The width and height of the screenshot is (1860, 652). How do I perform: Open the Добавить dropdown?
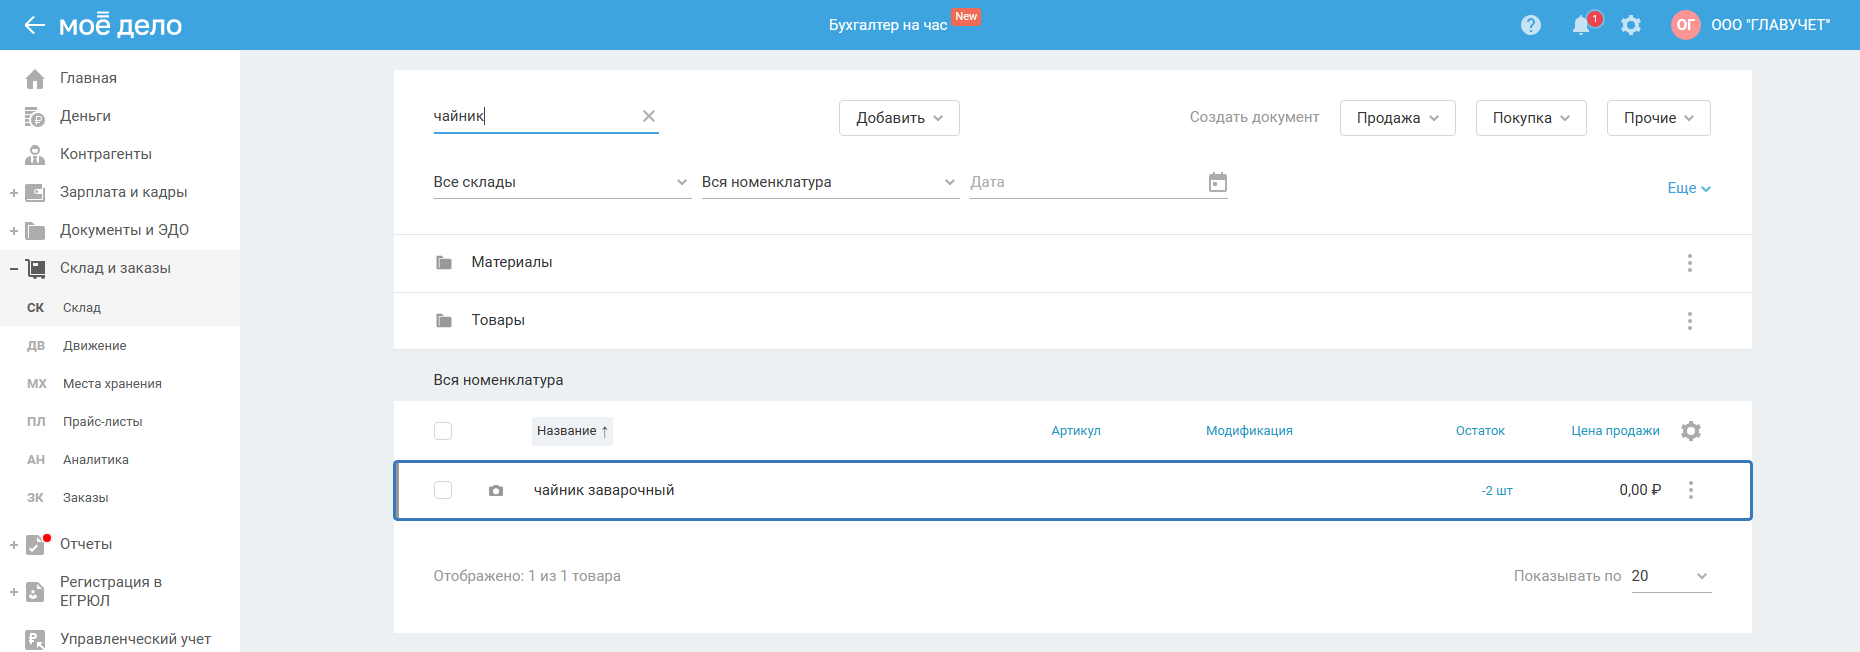[x=899, y=118]
